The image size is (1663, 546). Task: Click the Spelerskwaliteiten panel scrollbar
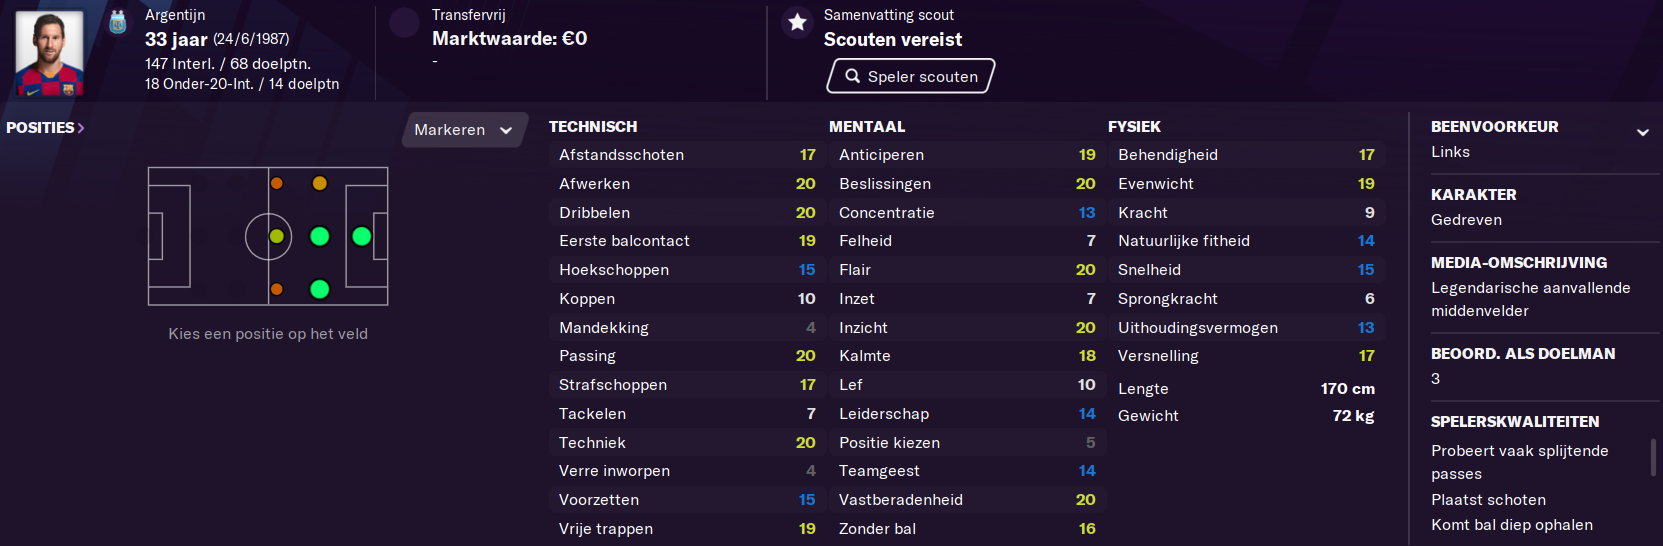[1653, 457]
